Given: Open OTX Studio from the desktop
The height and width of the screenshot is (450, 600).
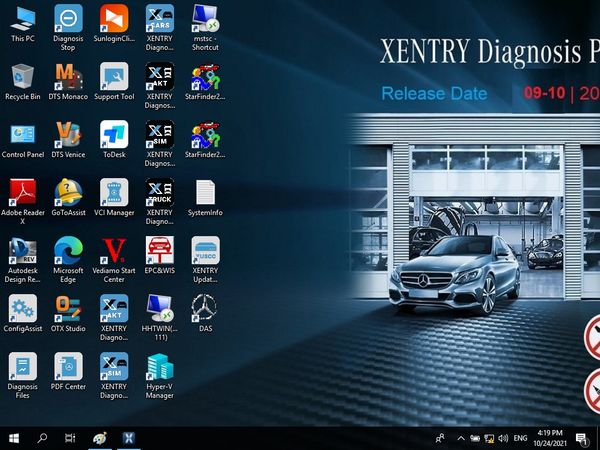Looking at the screenshot, I should 68,308.
